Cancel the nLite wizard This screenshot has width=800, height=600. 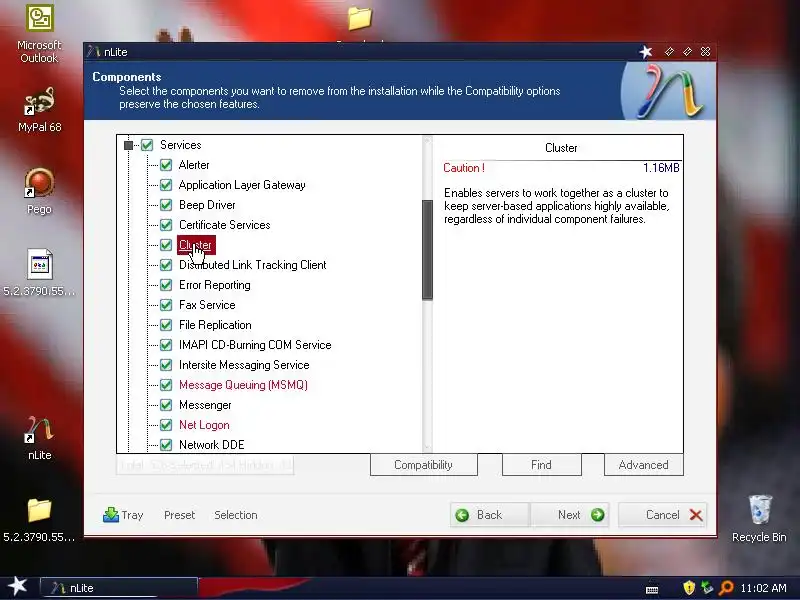pyautogui.click(x=662, y=515)
